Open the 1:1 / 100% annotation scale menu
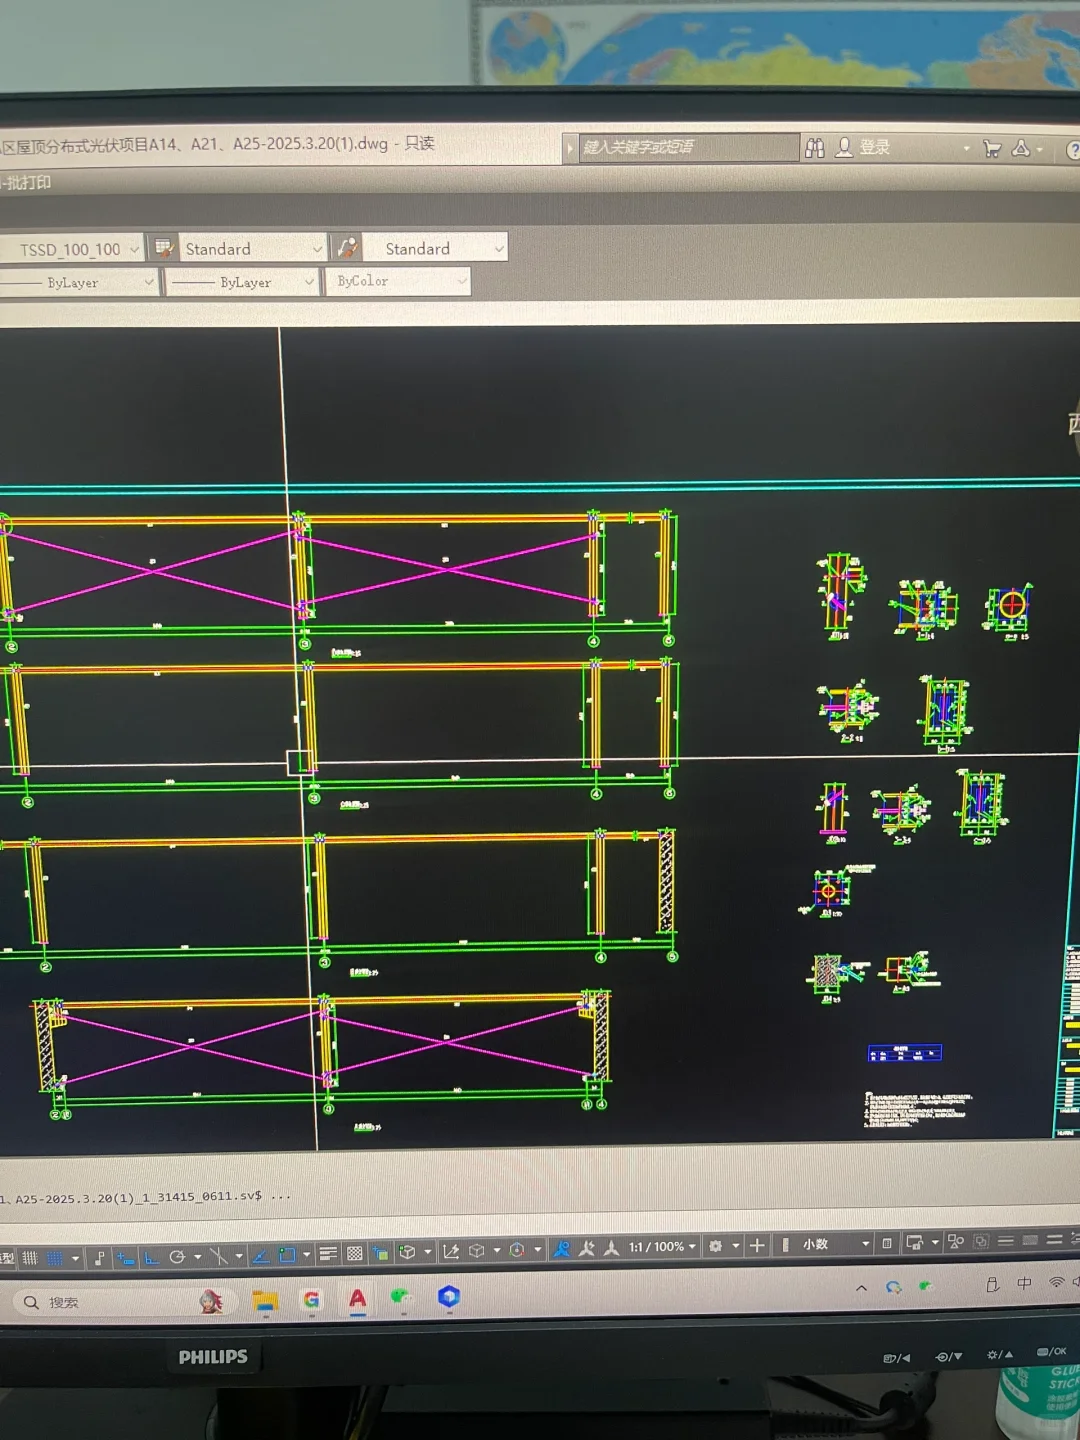Image resolution: width=1080 pixels, height=1440 pixels. point(661,1247)
